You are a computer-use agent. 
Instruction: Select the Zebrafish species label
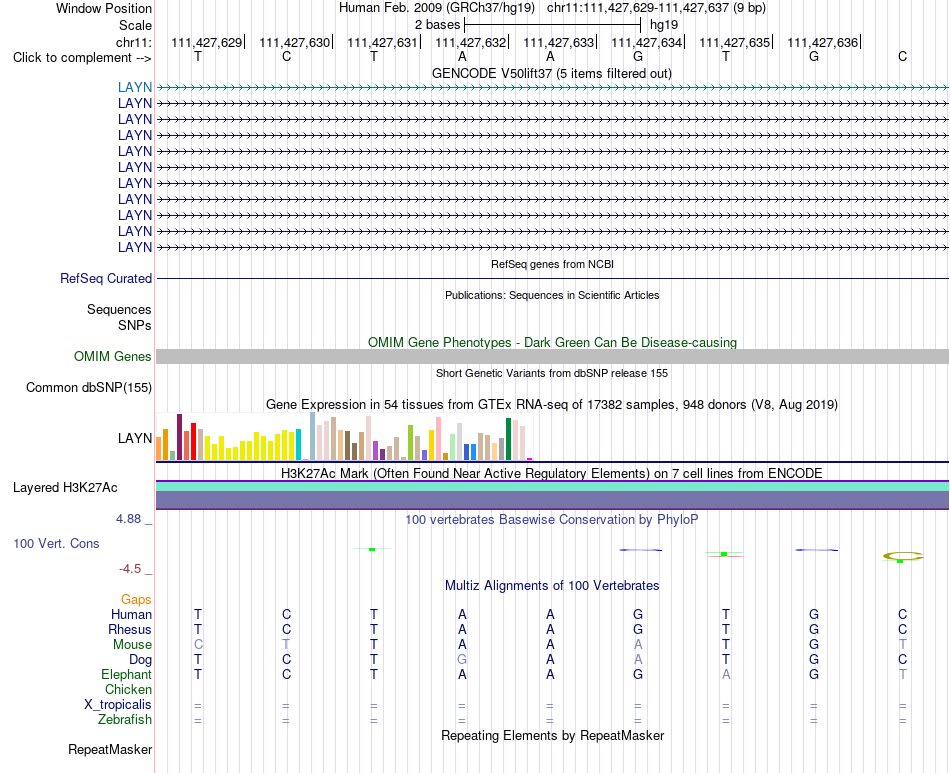125,720
